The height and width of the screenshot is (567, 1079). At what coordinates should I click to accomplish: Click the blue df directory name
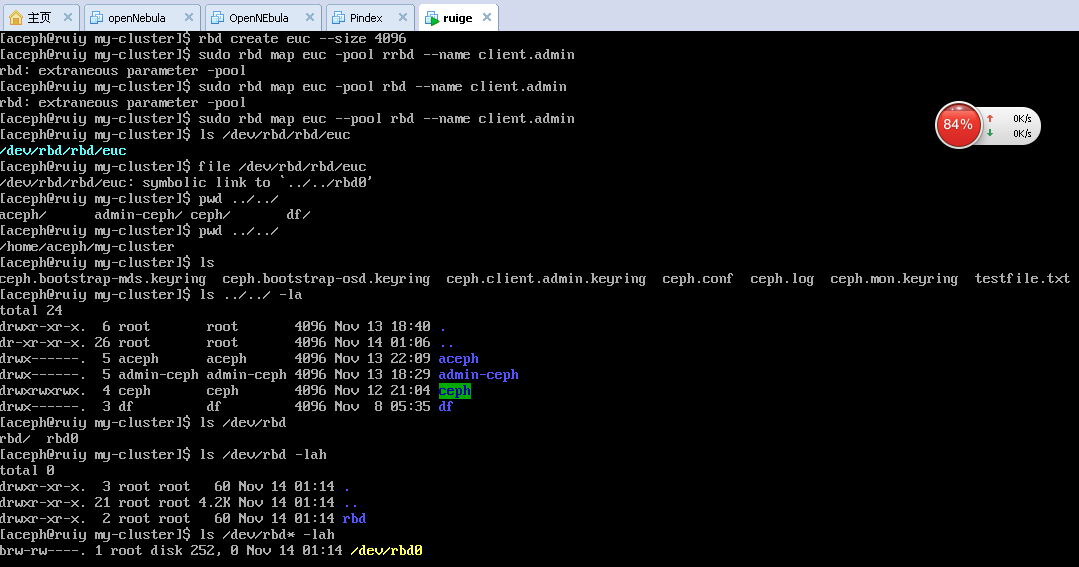click(x=446, y=407)
